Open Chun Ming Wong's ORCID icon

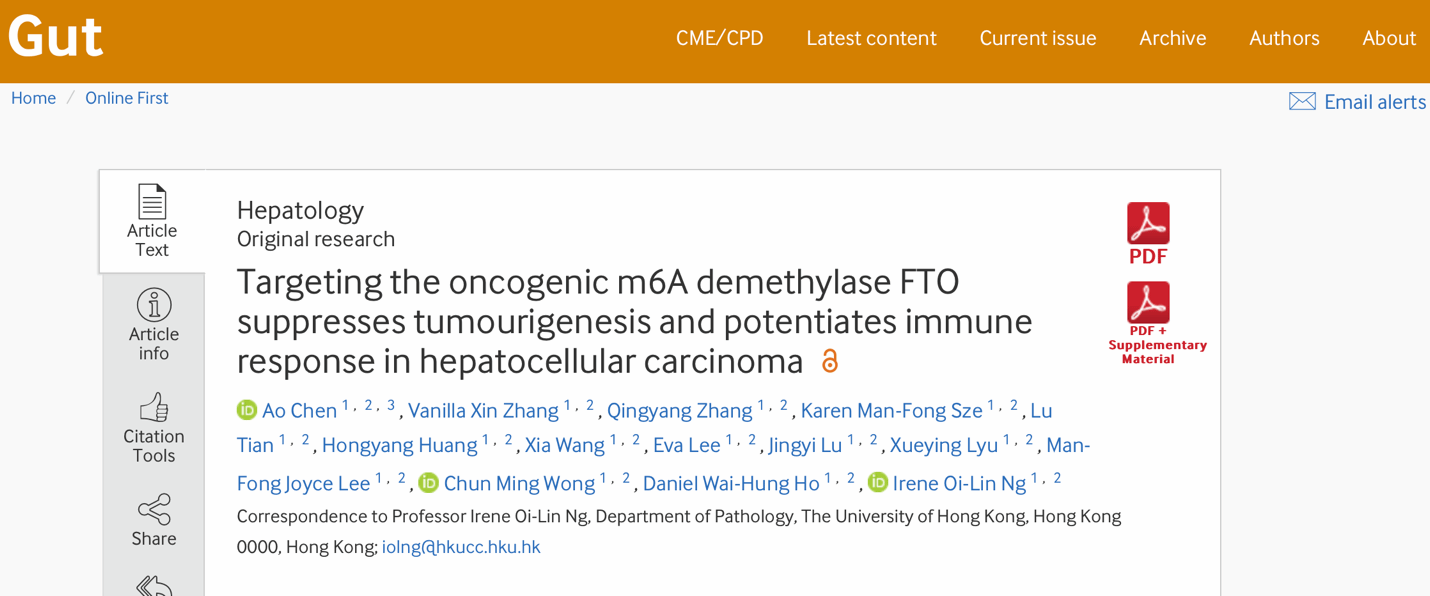[428, 483]
